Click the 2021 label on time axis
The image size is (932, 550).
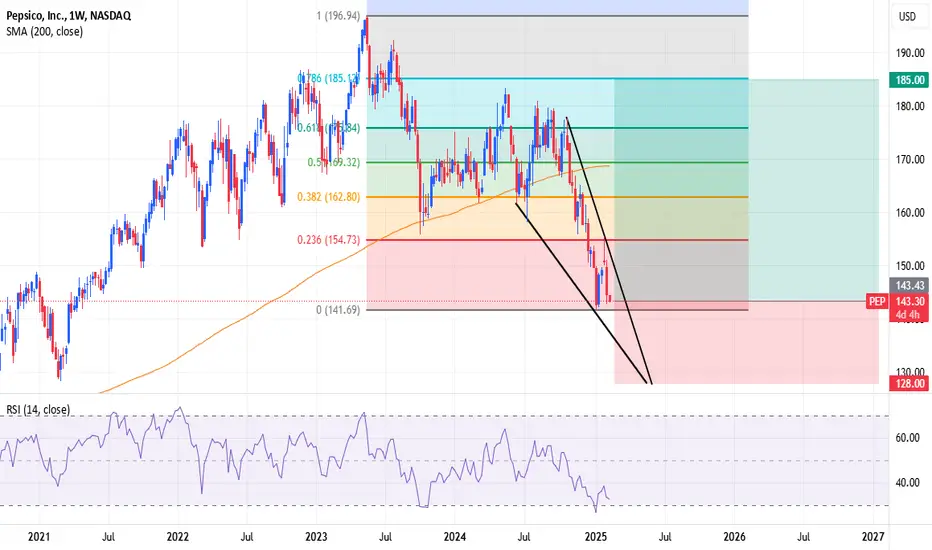(39, 537)
